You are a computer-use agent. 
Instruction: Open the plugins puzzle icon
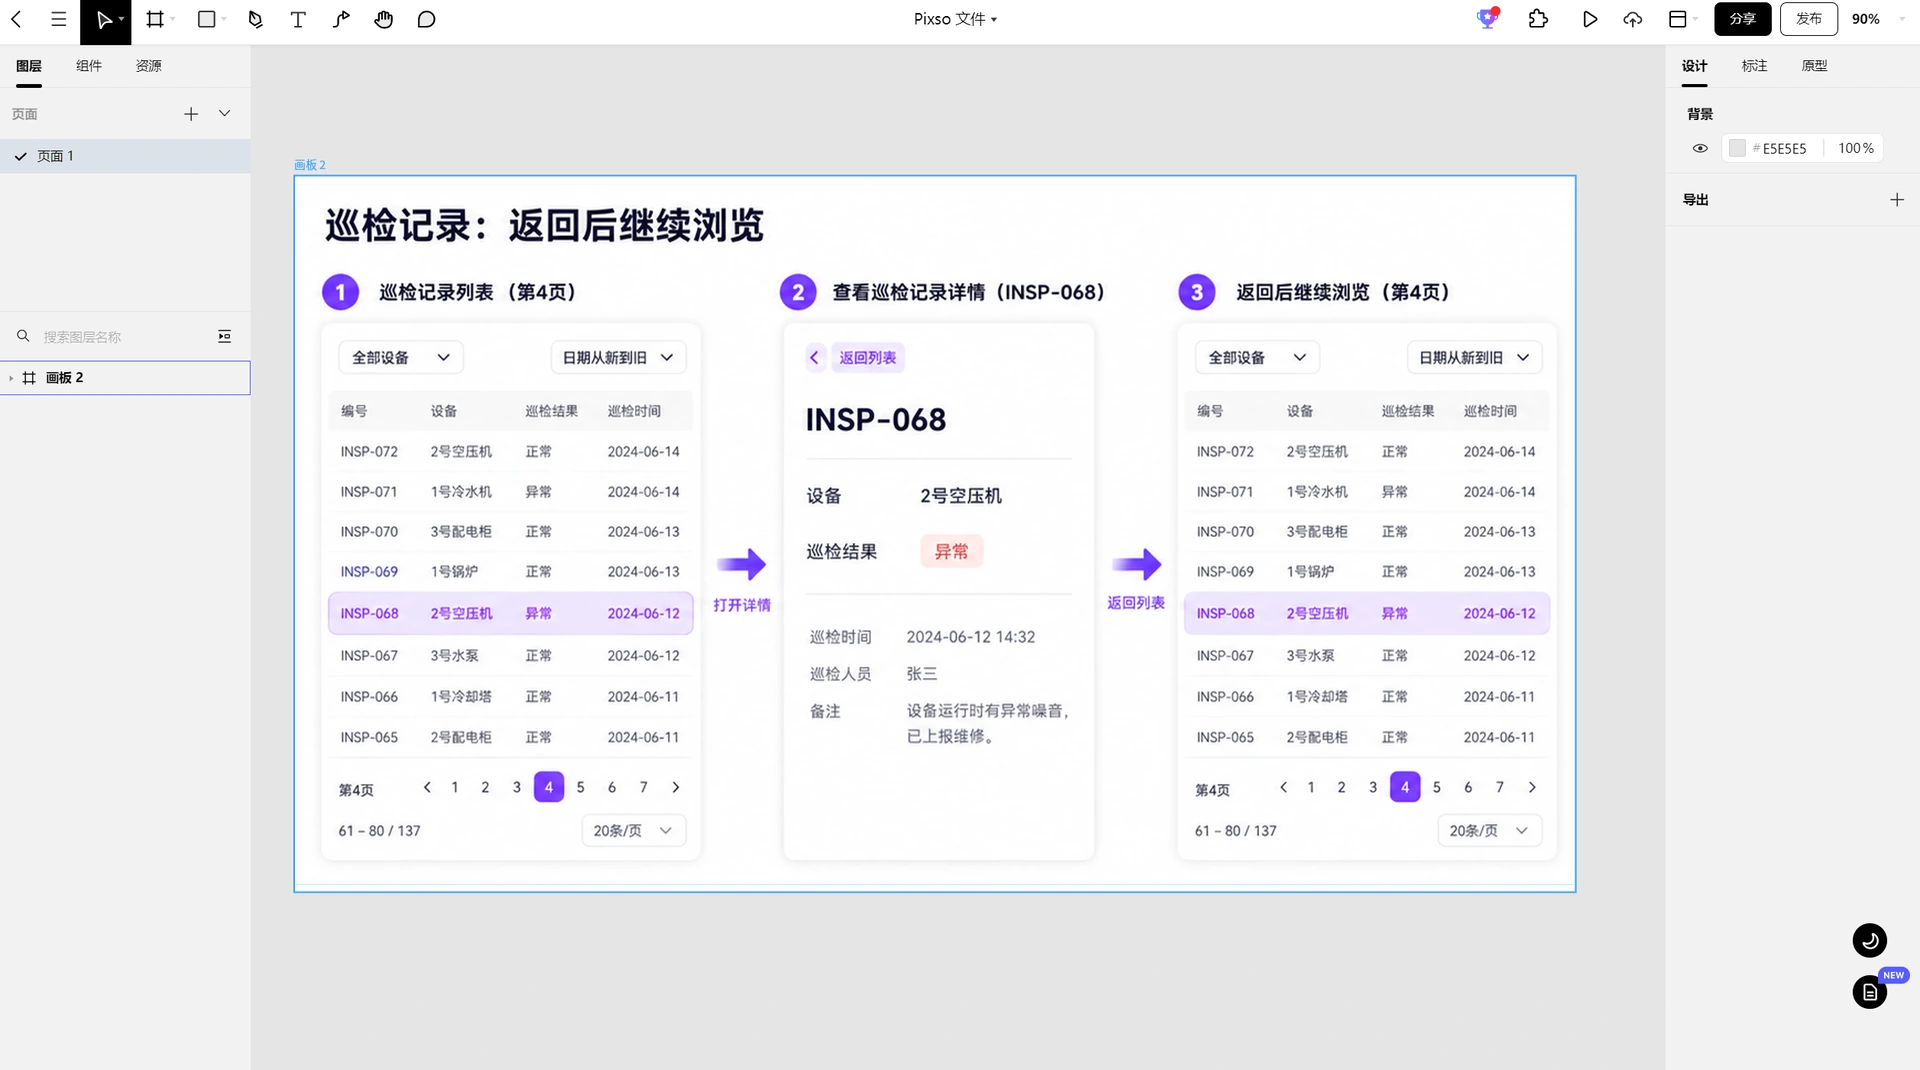click(x=1538, y=19)
